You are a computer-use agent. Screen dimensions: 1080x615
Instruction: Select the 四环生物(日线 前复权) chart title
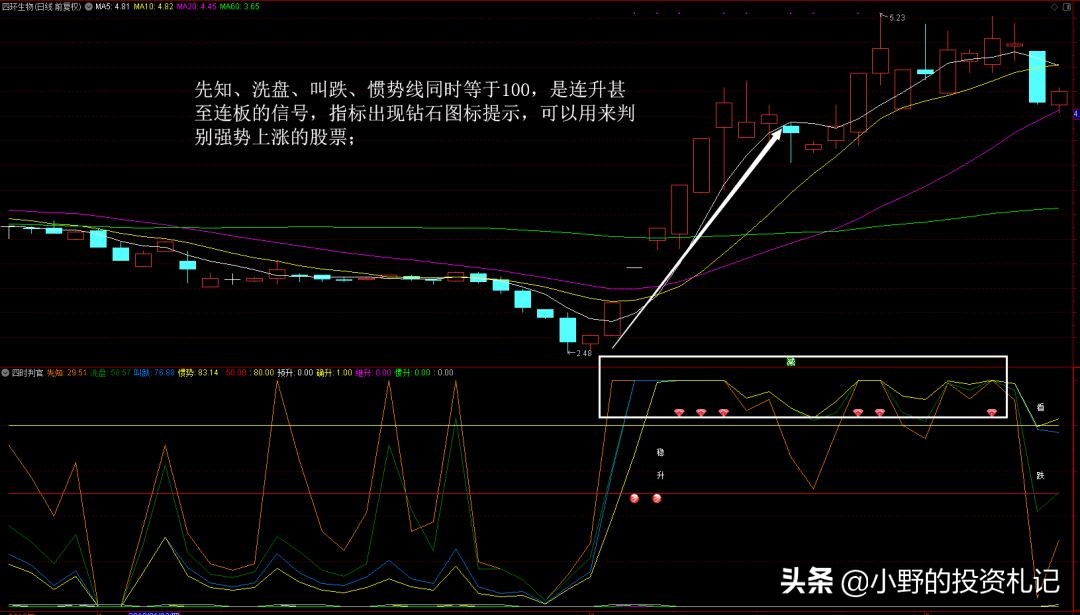coord(42,6)
